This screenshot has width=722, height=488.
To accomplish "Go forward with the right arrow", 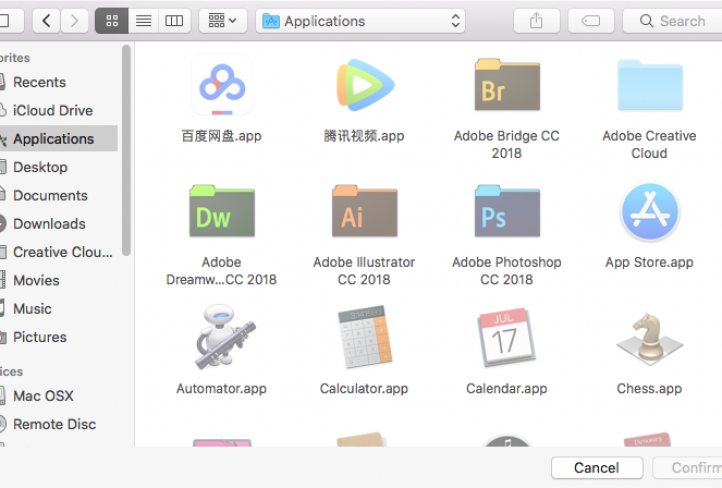I will (74, 21).
